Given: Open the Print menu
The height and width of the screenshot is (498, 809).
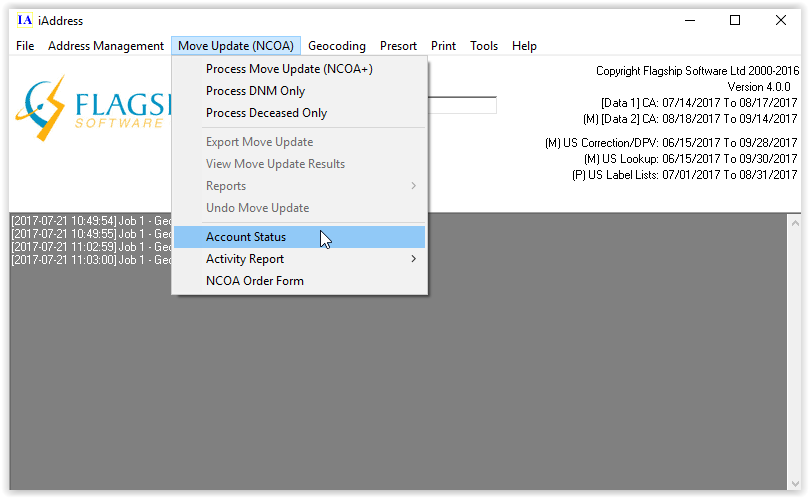Looking at the screenshot, I should tap(443, 46).
